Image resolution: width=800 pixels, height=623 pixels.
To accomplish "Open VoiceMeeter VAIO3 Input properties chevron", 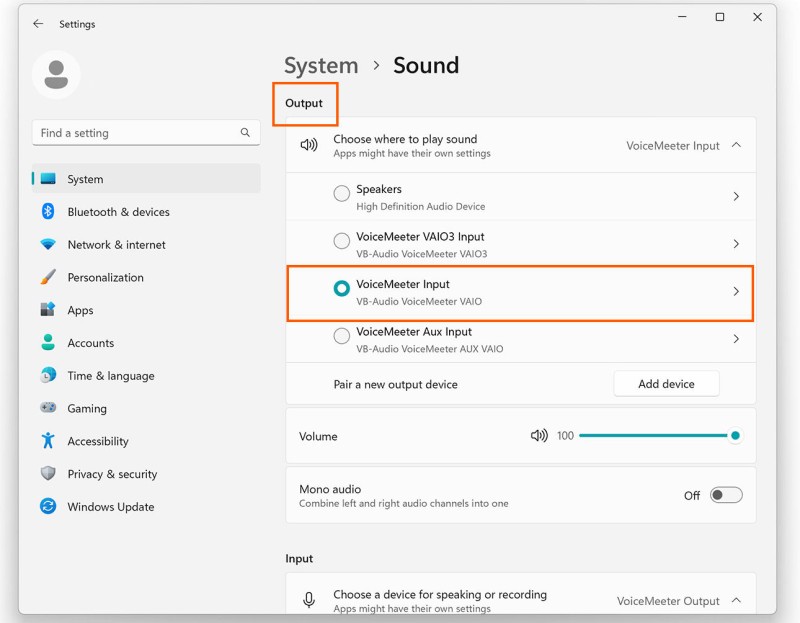I will pos(736,244).
